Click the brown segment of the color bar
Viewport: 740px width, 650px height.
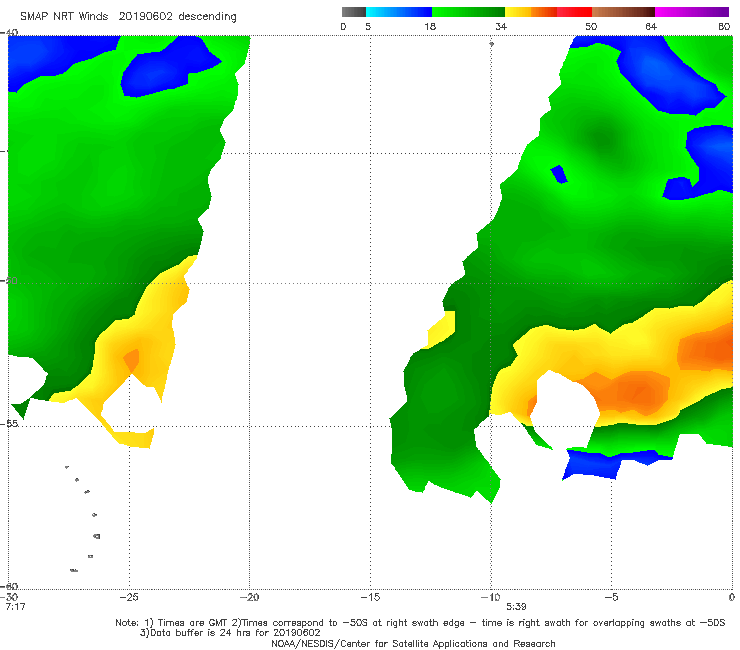pyautogui.click(x=623, y=12)
